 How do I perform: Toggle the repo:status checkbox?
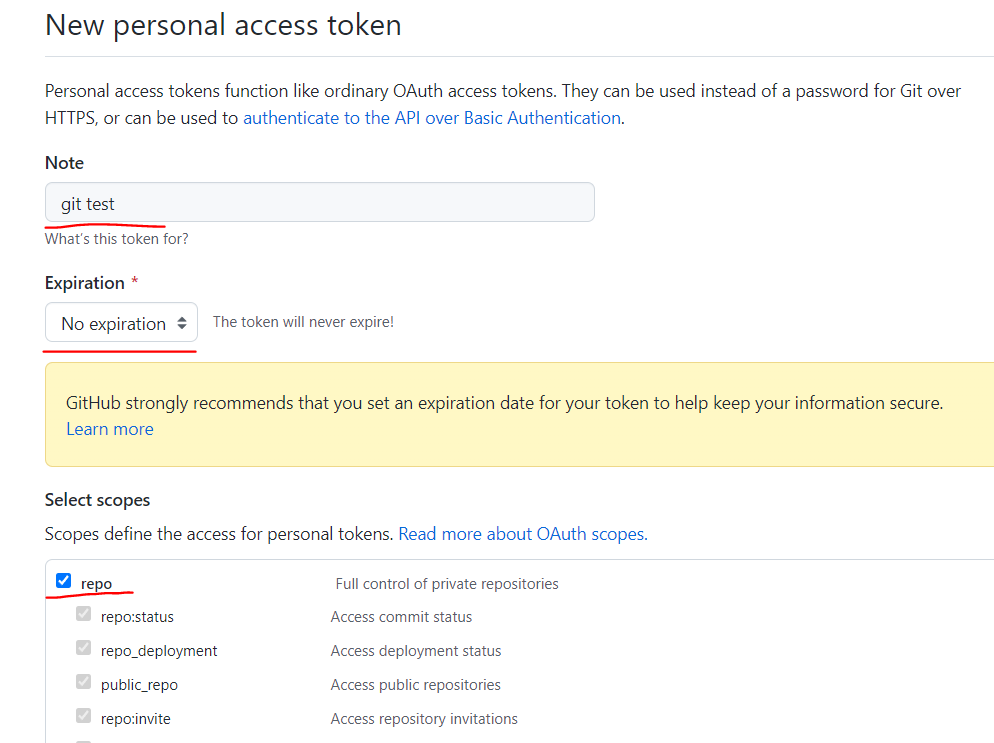pyautogui.click(x=83, y=614)
